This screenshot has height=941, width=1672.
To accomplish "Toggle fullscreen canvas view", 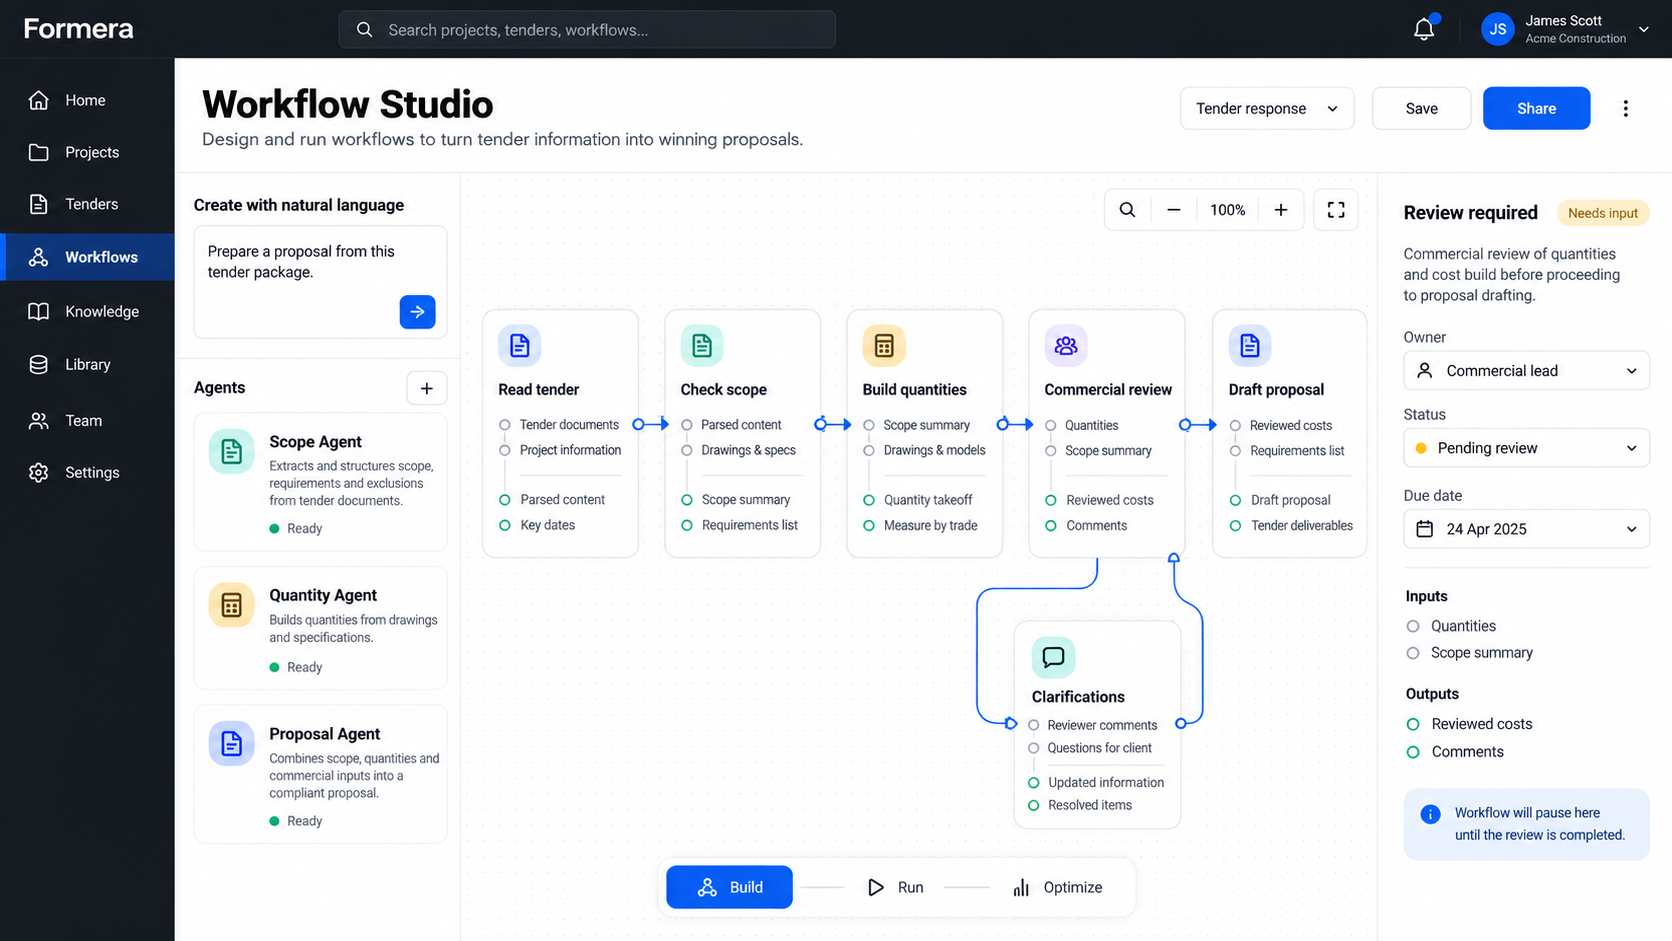I will click(1336, 210).
